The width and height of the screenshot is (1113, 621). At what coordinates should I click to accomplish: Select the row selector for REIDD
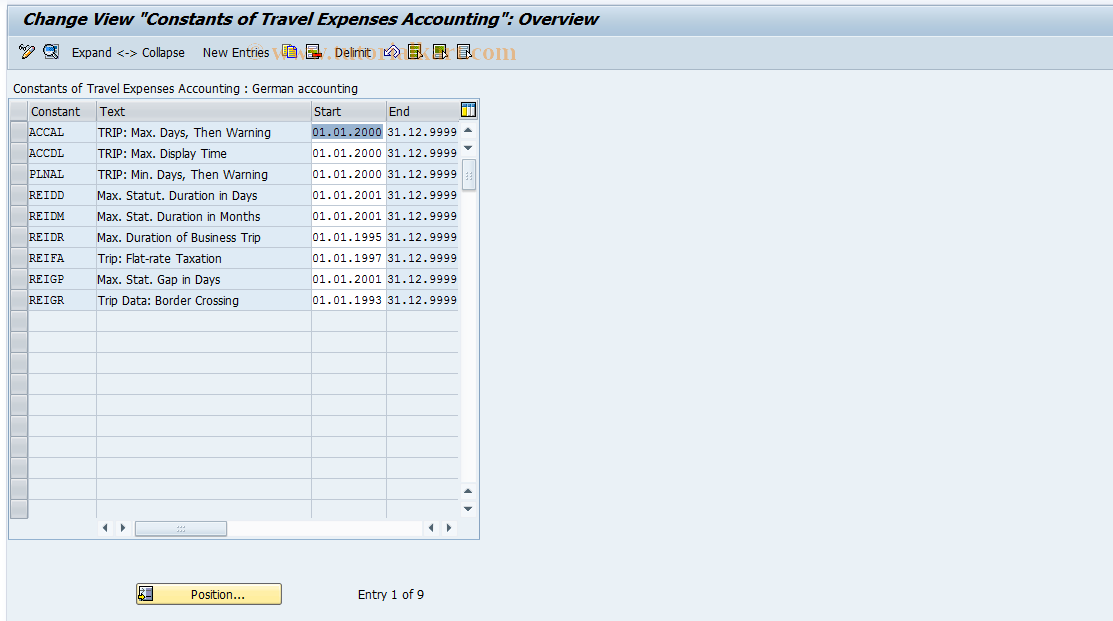[18, 195]
